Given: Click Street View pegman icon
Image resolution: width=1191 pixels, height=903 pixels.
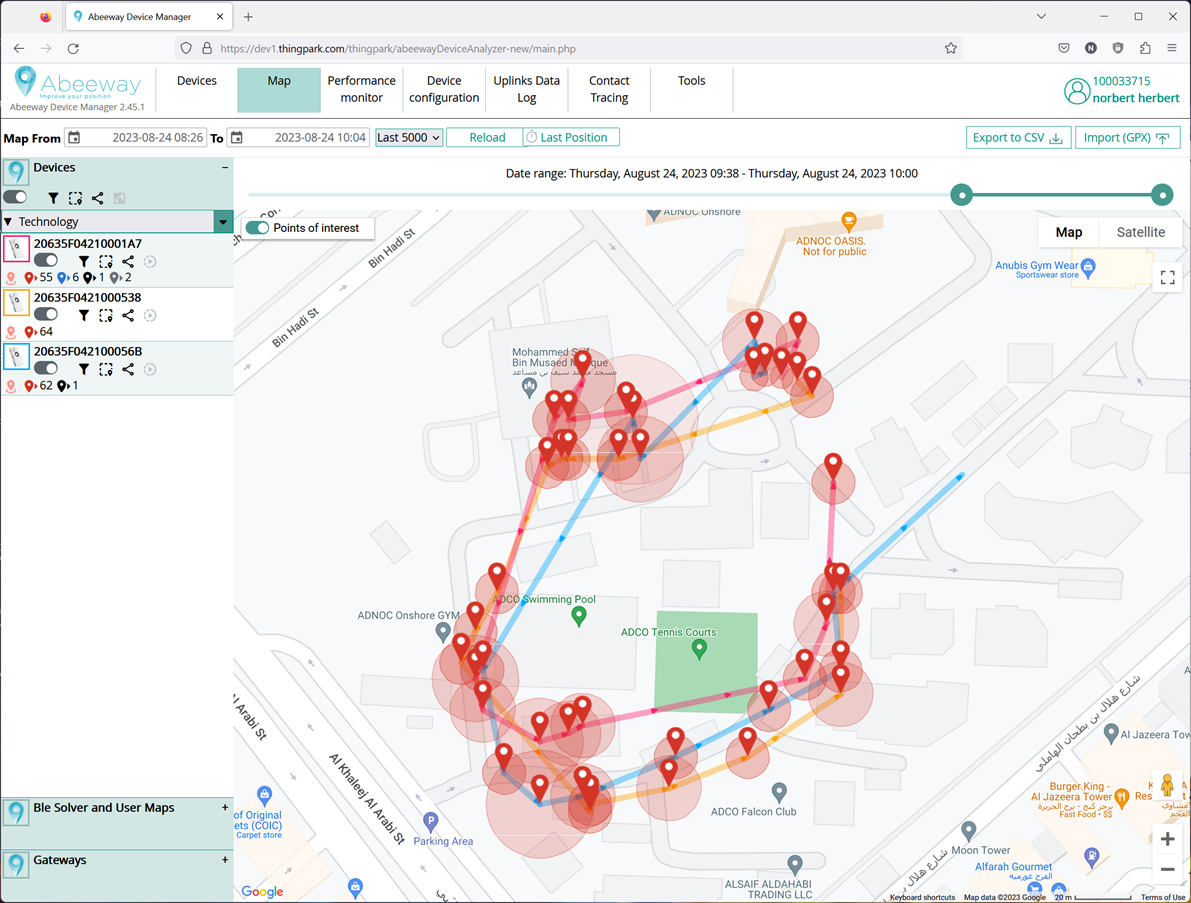Looking at the screenshot, I should click(x=1167, y=785).
